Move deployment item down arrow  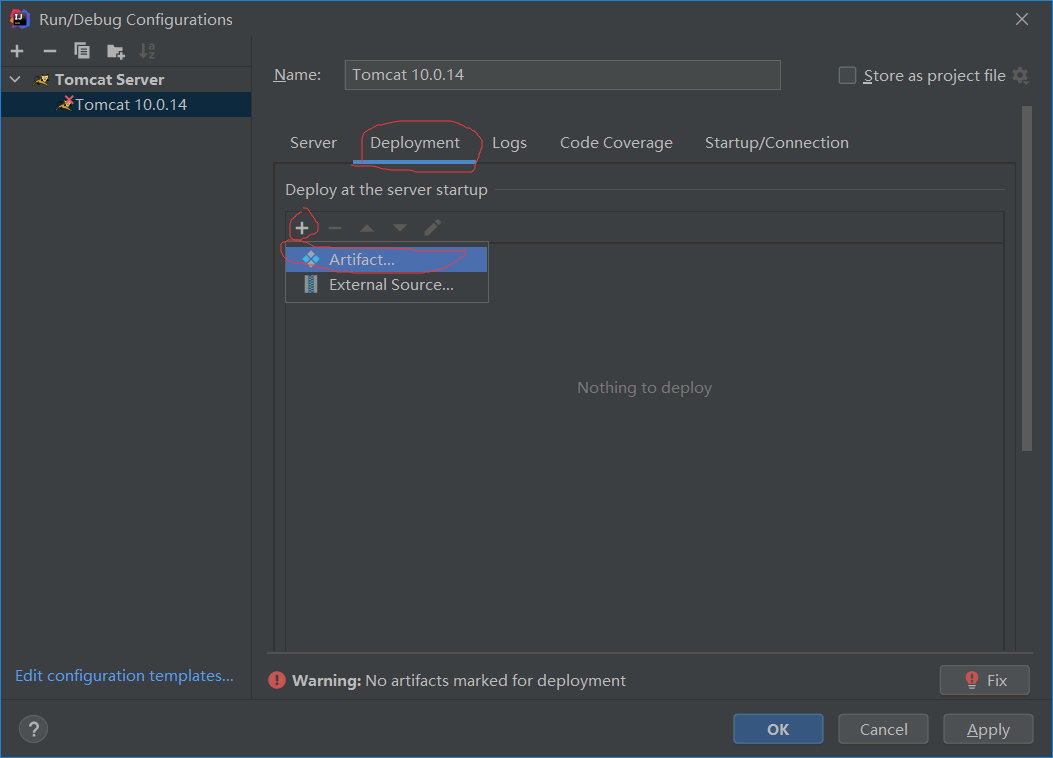(400, 228)
